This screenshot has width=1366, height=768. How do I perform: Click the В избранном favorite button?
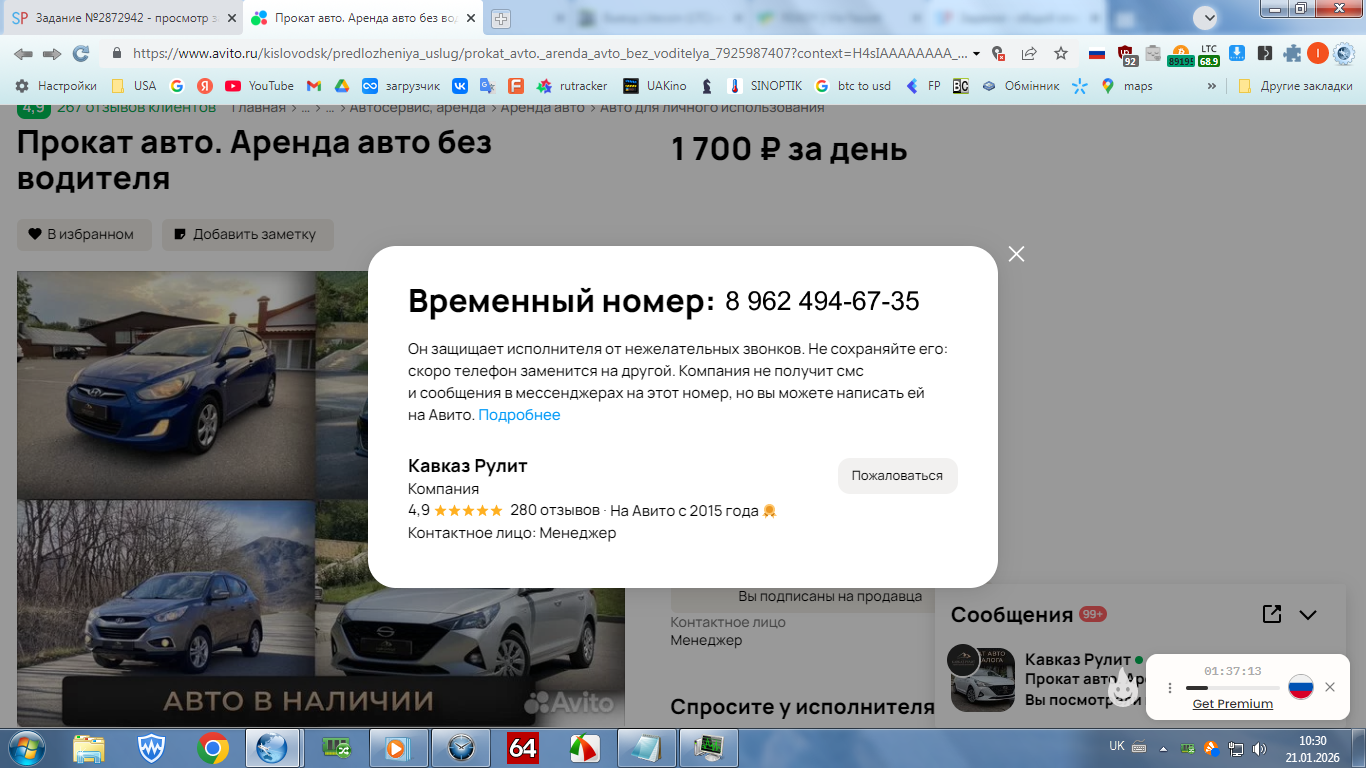coord(84,234)
